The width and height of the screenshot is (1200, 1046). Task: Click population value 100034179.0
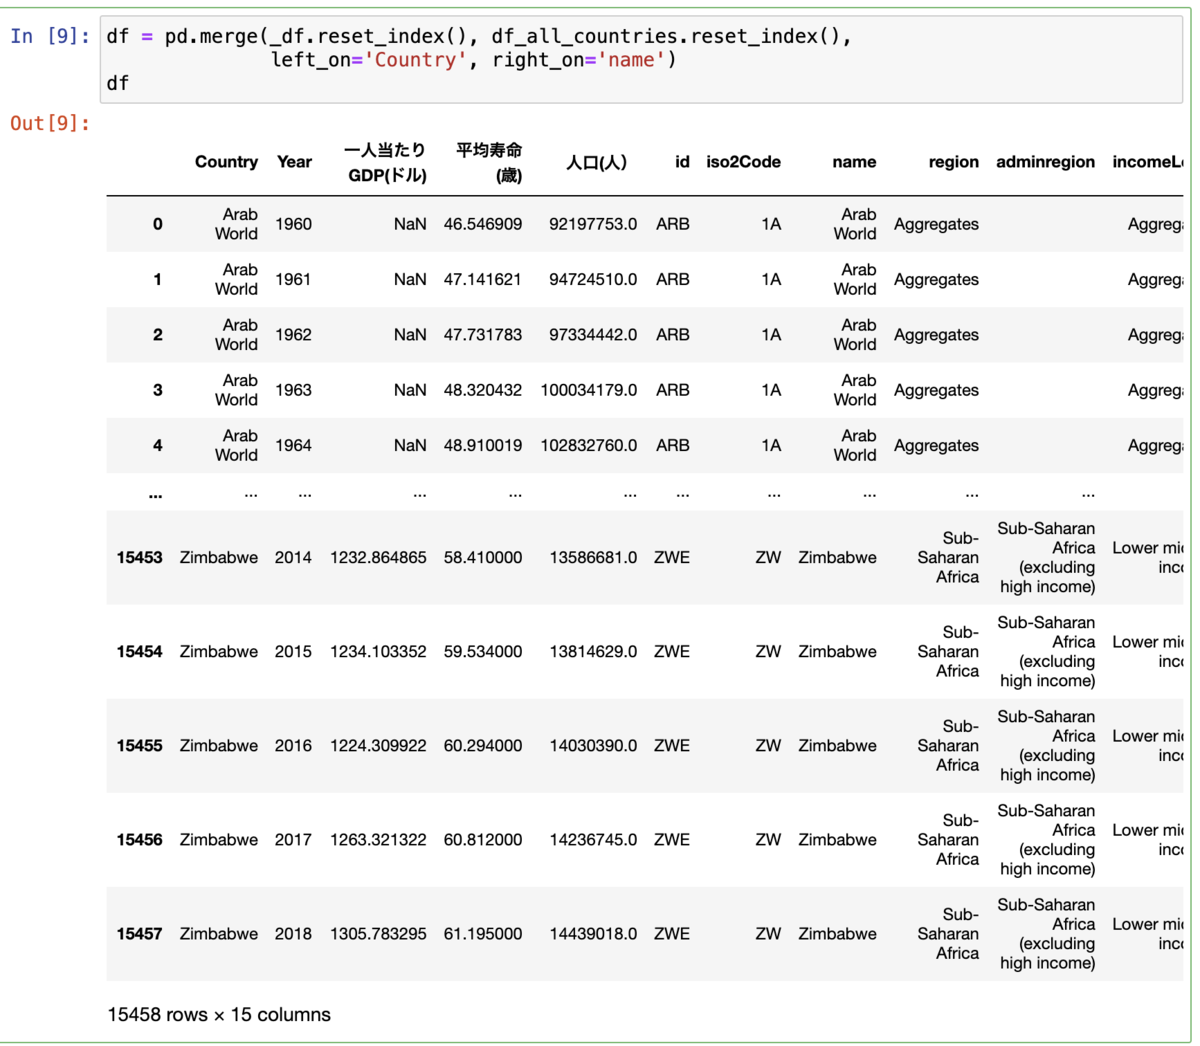[x=589, y=390]
